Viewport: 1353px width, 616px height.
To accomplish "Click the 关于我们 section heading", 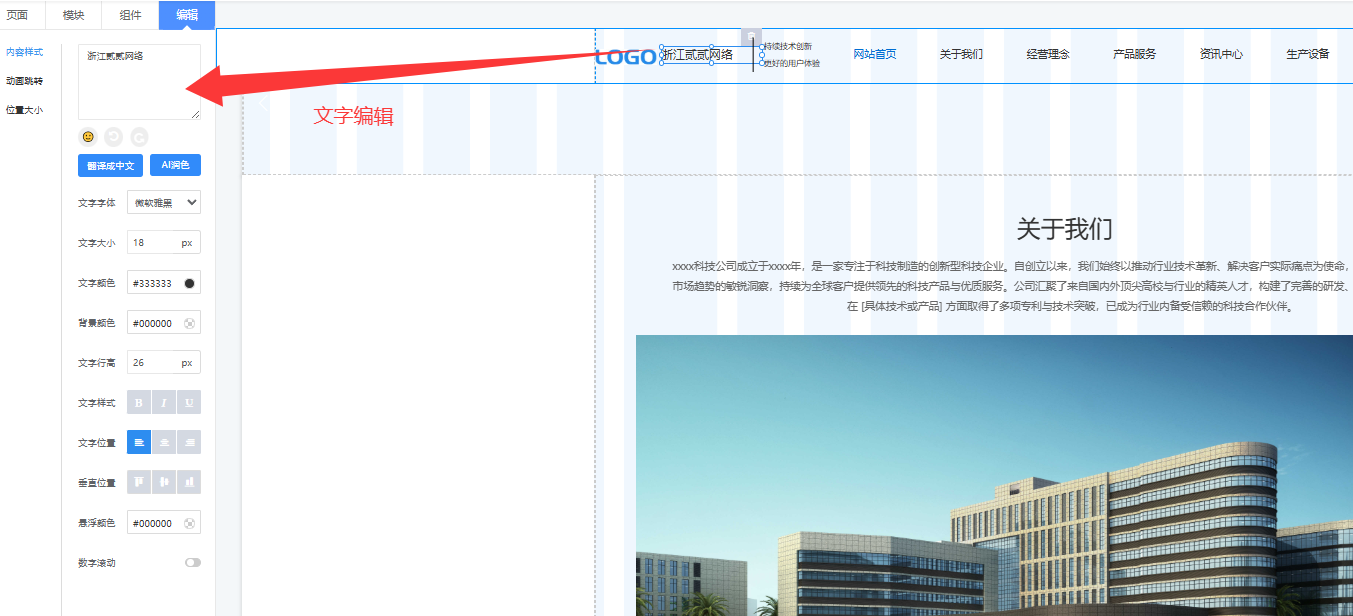I will pyautogui.click(x=1065, y=229).
